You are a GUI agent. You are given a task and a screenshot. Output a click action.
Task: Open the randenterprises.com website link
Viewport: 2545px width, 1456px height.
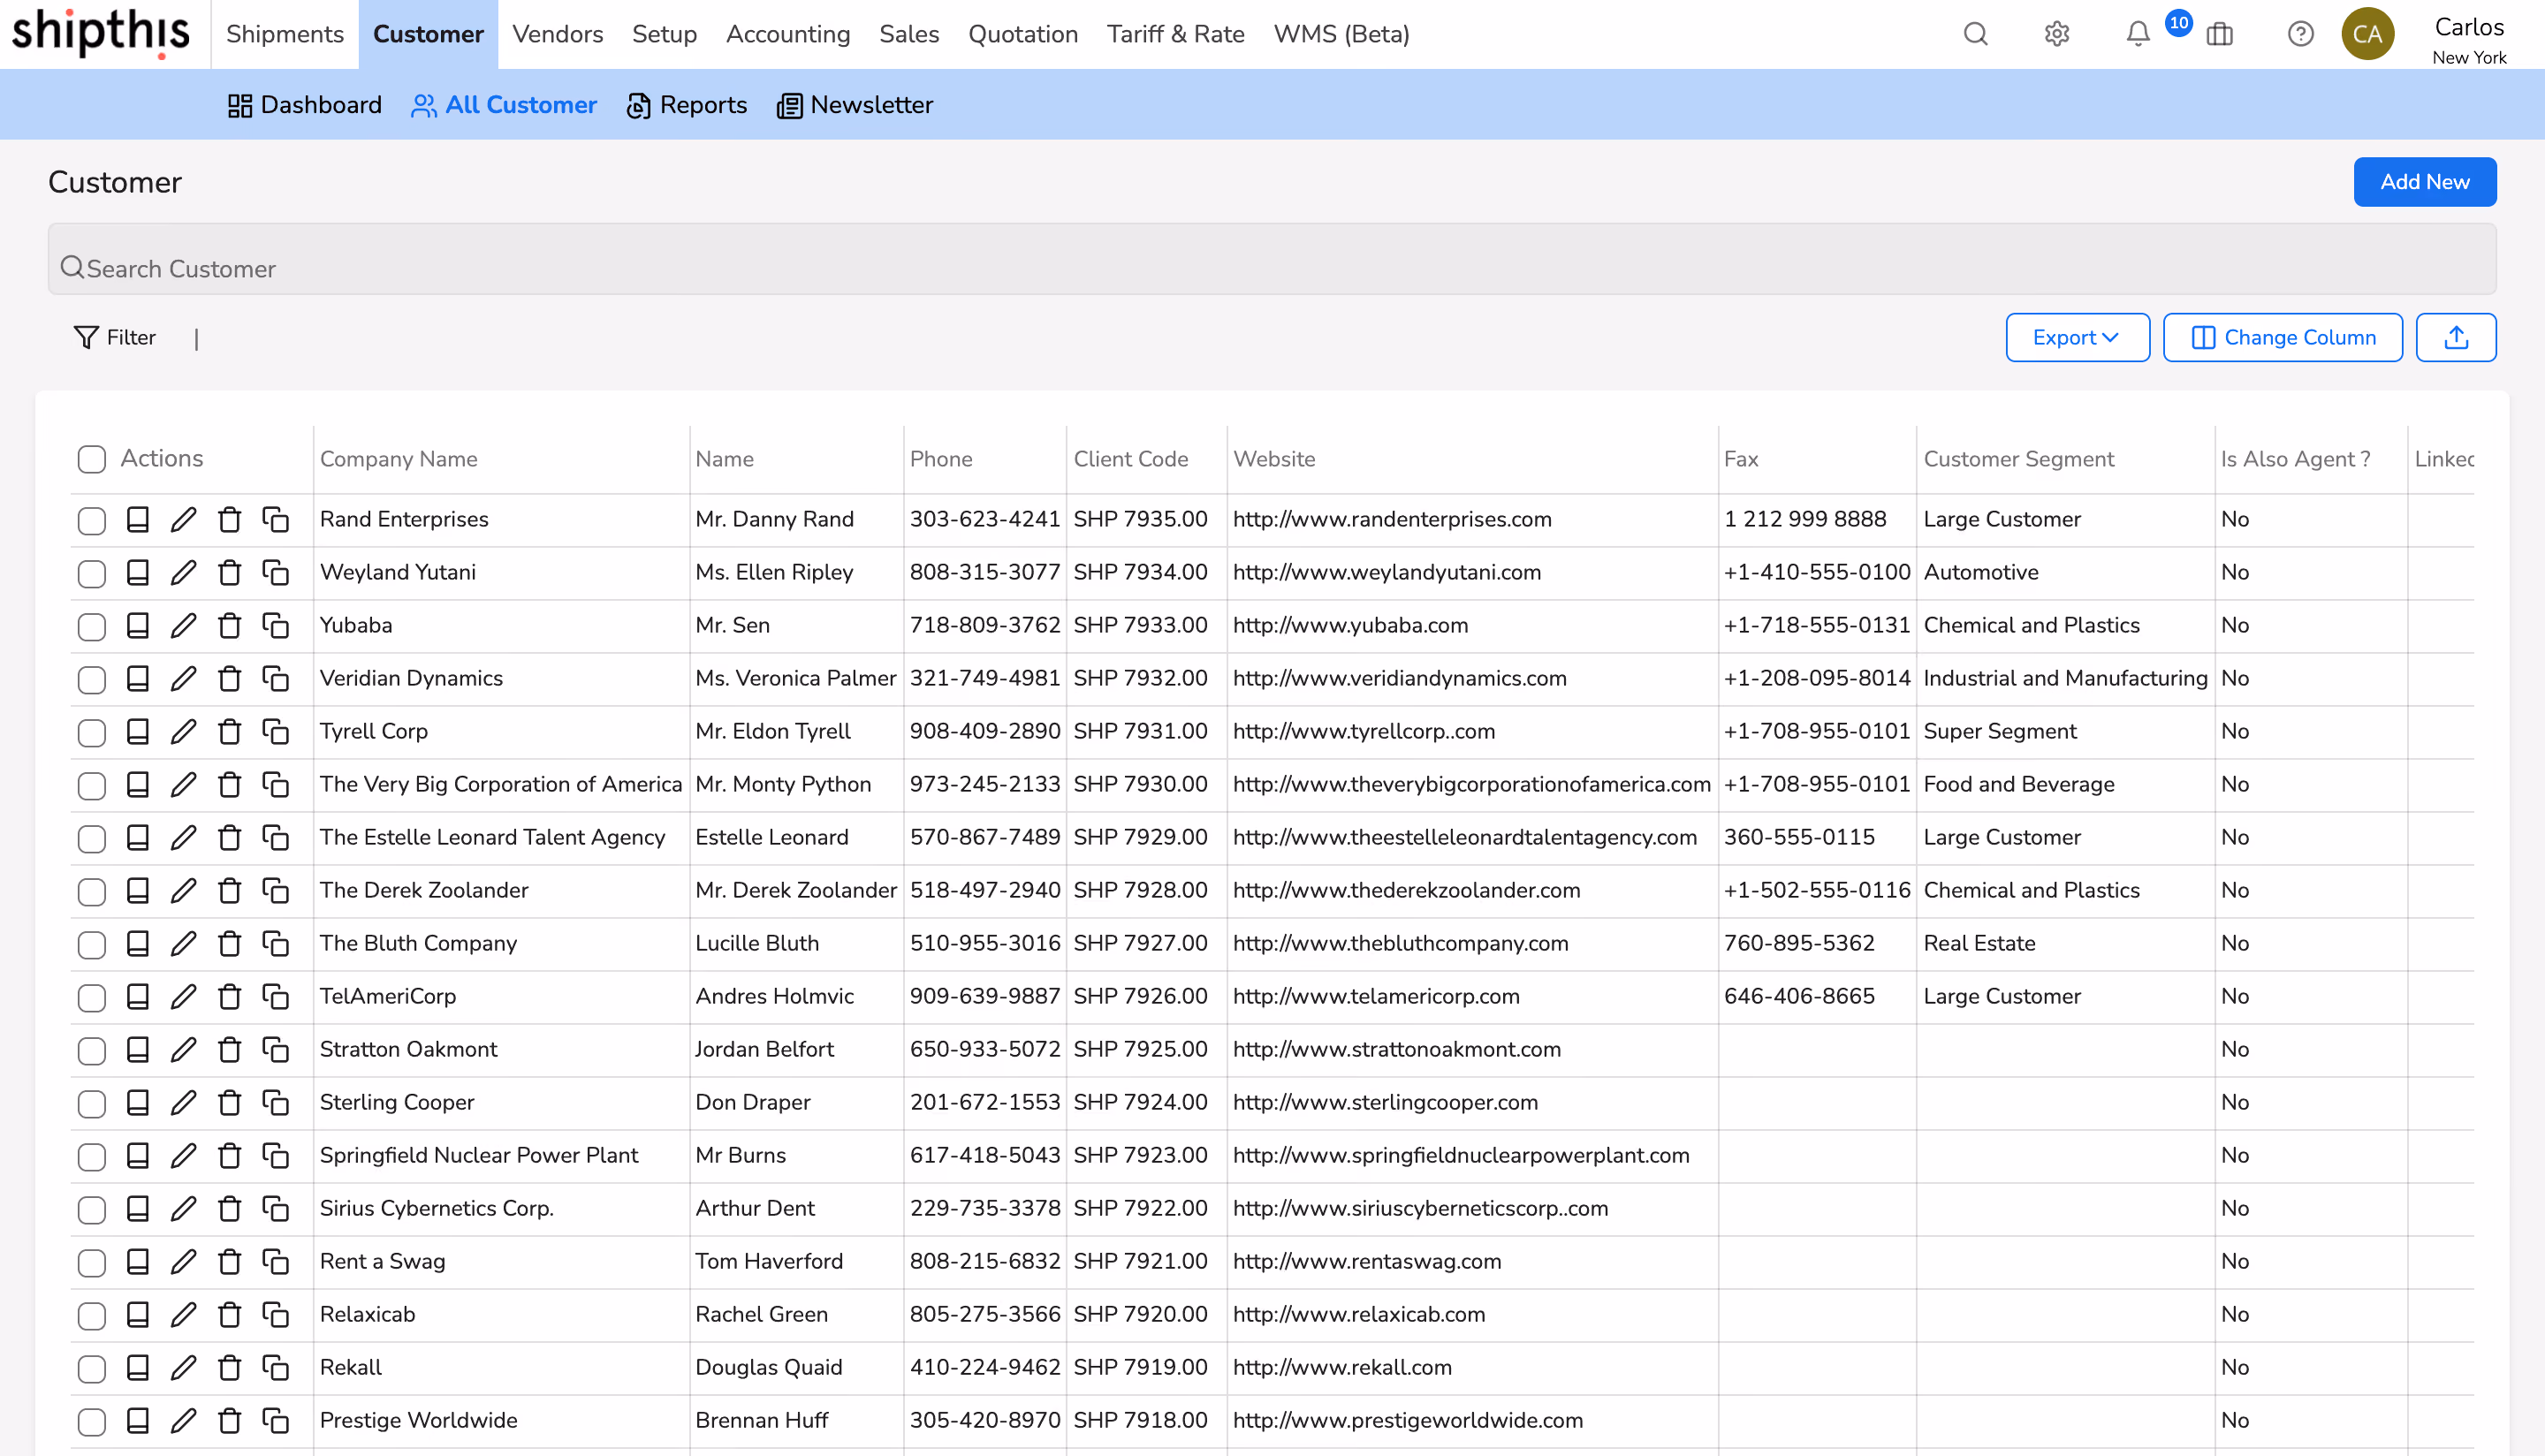pyautogui.click(x=1392, y=519)
